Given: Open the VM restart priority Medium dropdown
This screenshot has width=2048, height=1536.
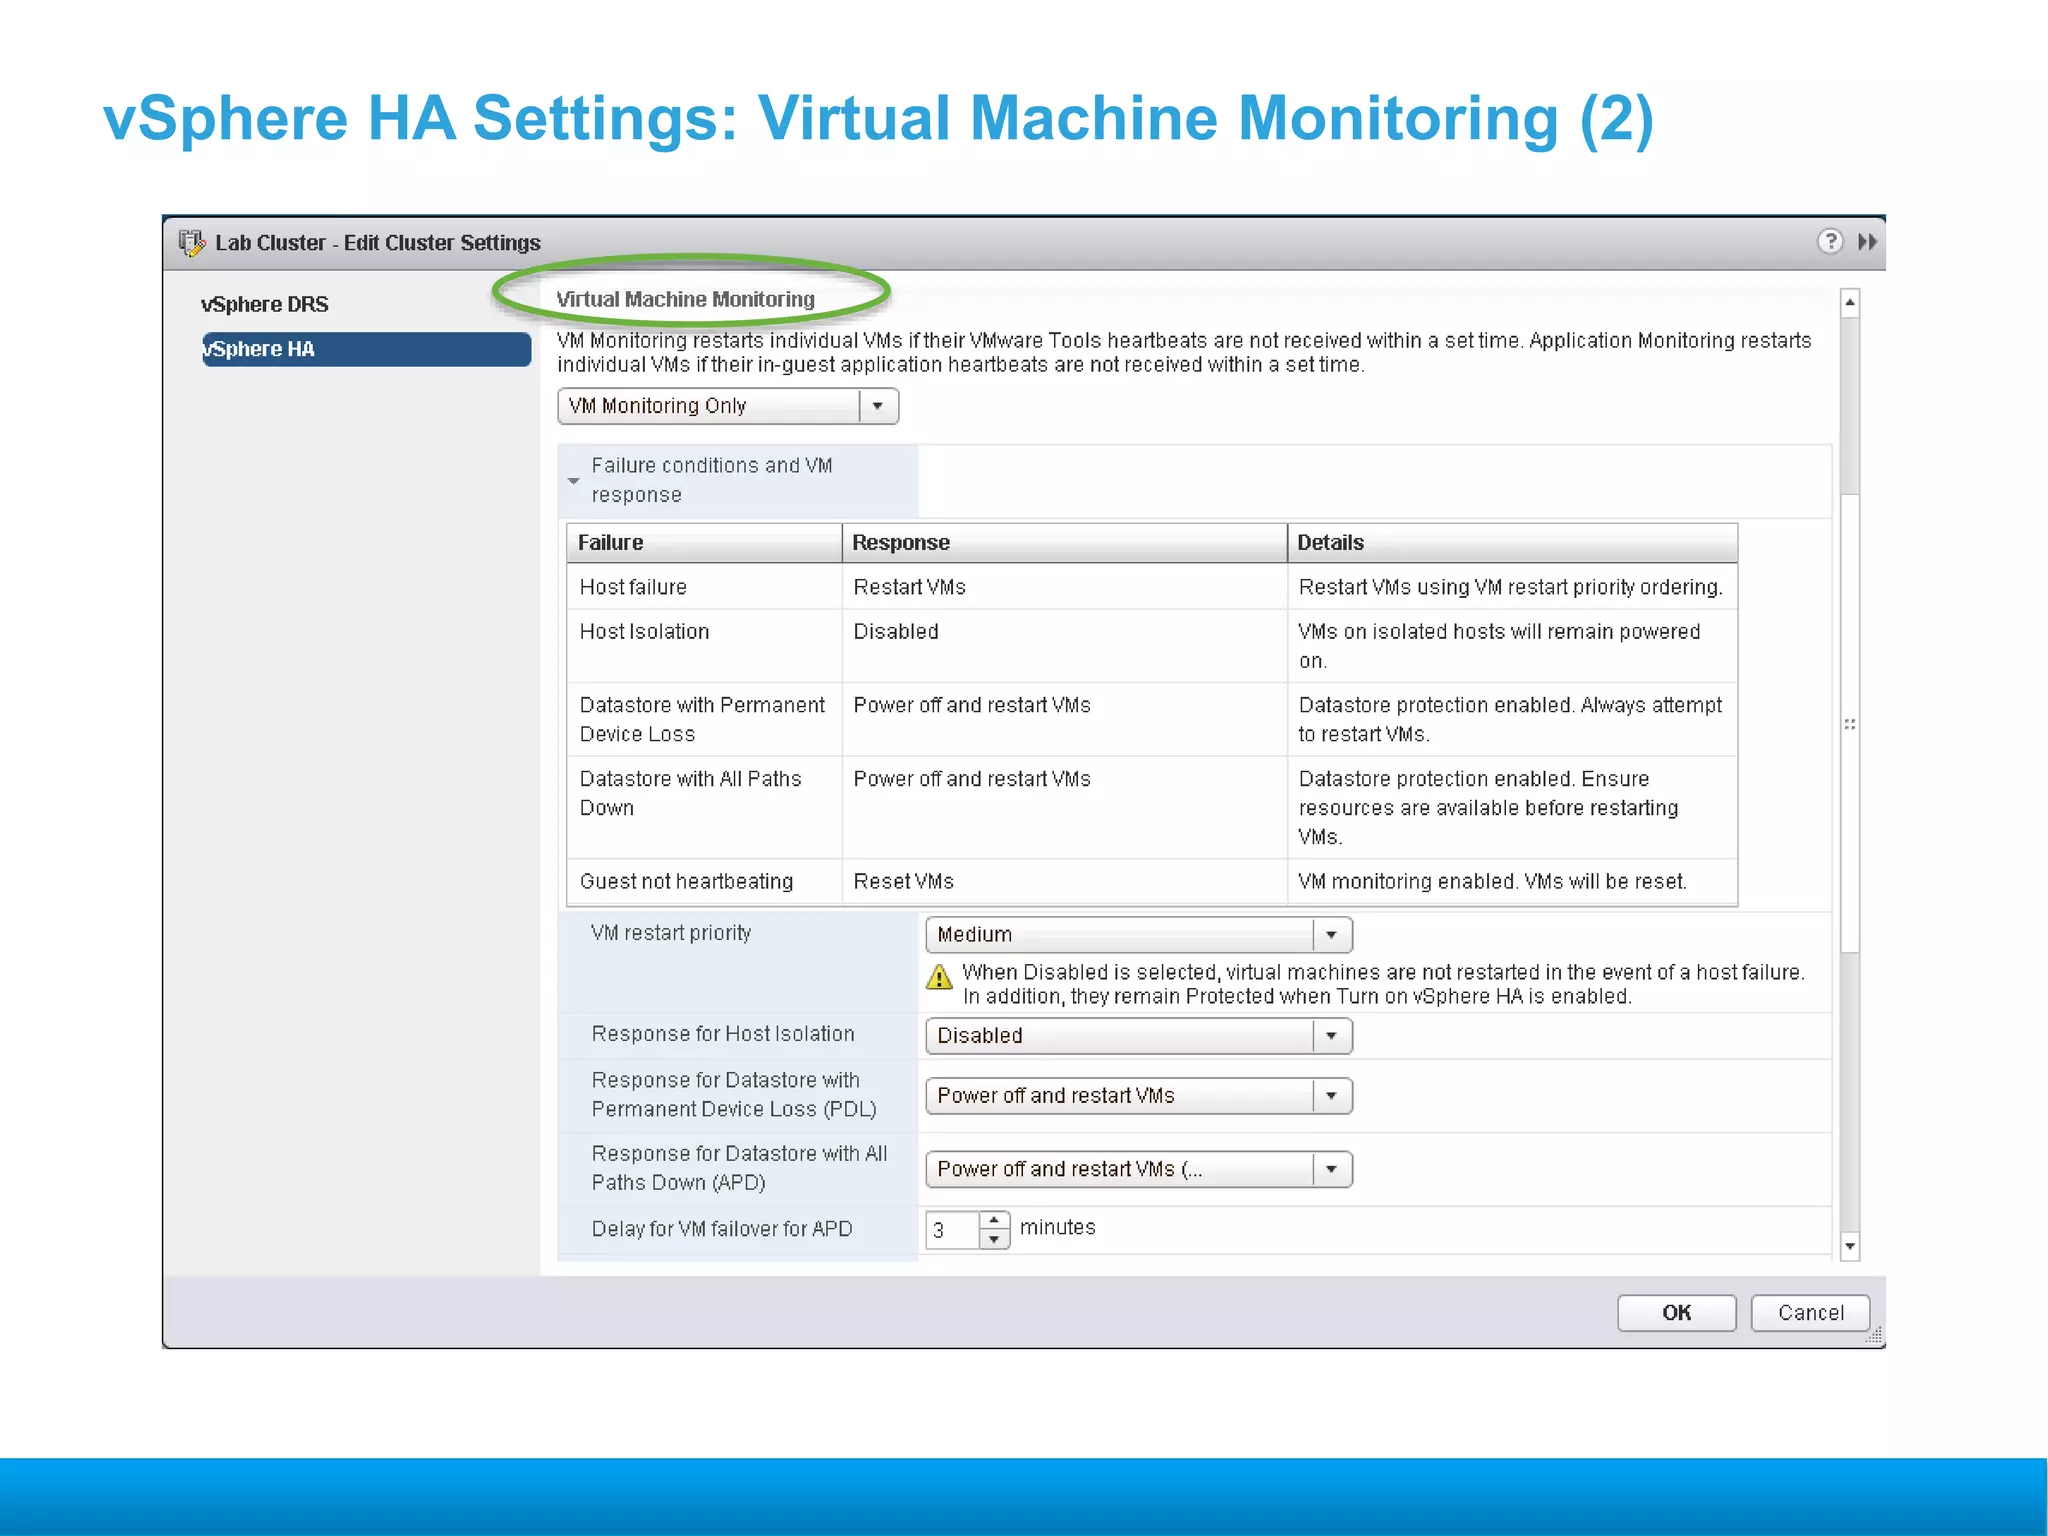Looking at the screenshot, I should point(1139,935).
